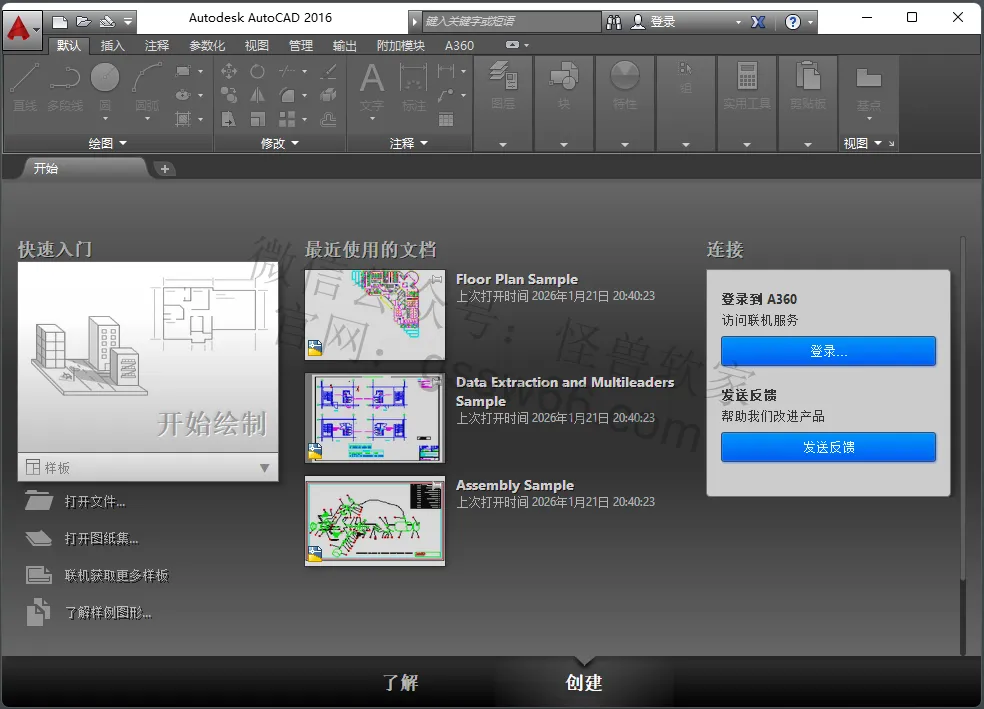Click the 发送反馈 button

point(828,447)
